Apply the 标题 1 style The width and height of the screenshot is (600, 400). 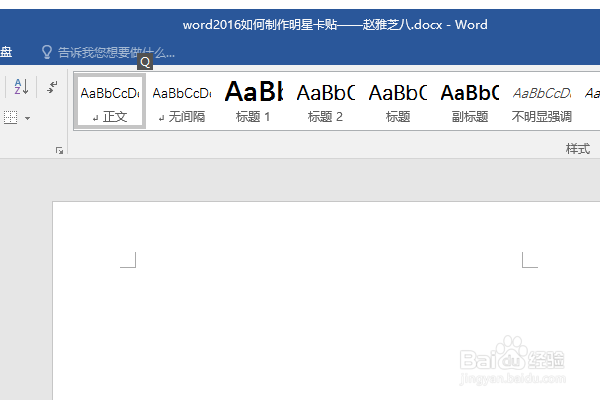pyautogui.click(x=253, y=101)
